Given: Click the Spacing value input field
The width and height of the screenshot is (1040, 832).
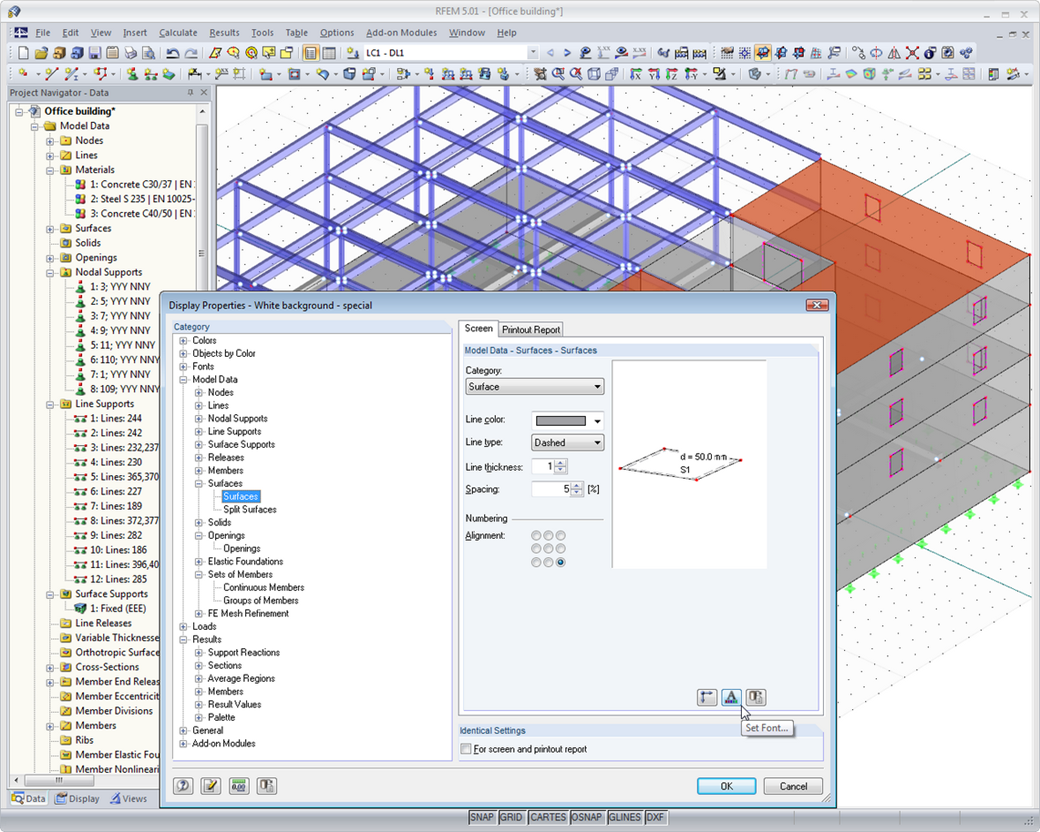Looking at the screenshot, I should 551,490.
